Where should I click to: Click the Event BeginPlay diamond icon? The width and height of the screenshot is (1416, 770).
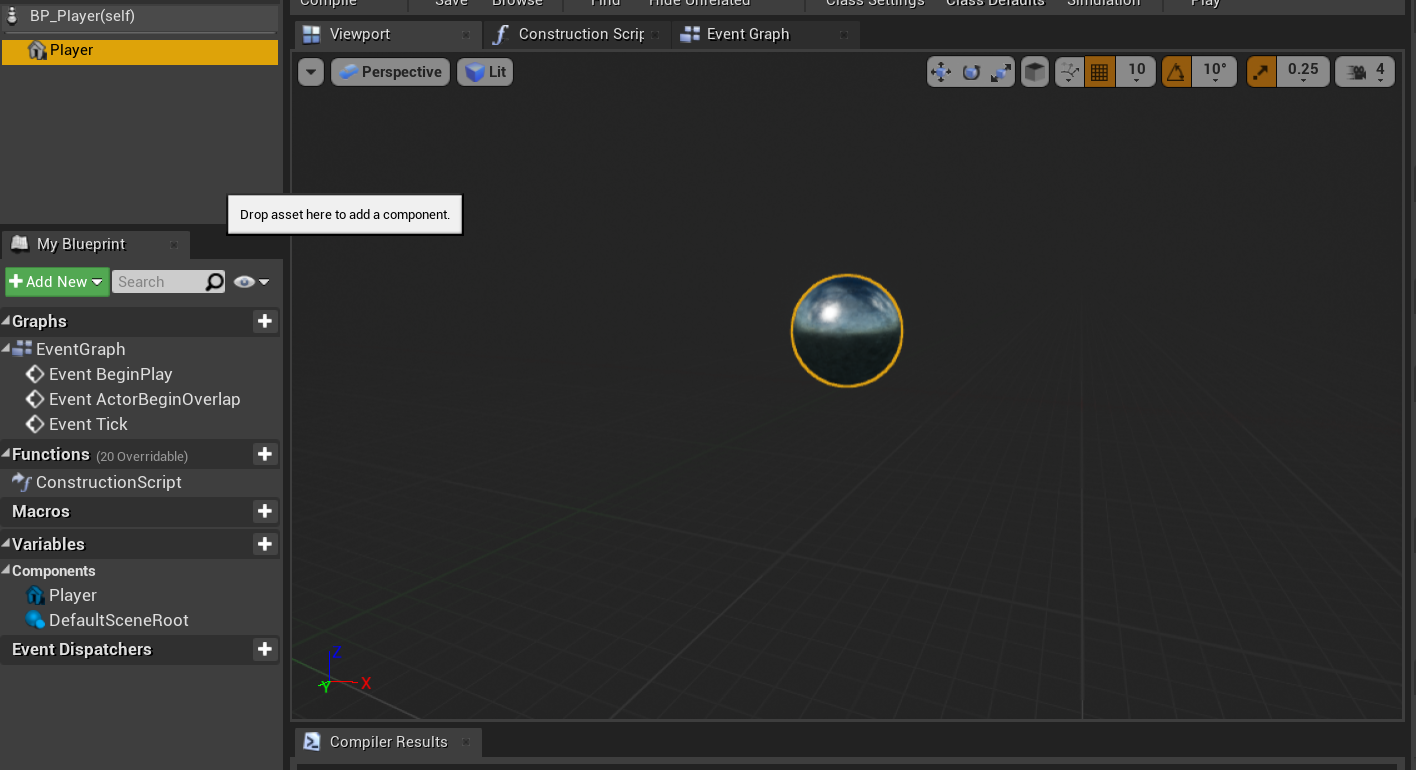(x=35, y=374)
